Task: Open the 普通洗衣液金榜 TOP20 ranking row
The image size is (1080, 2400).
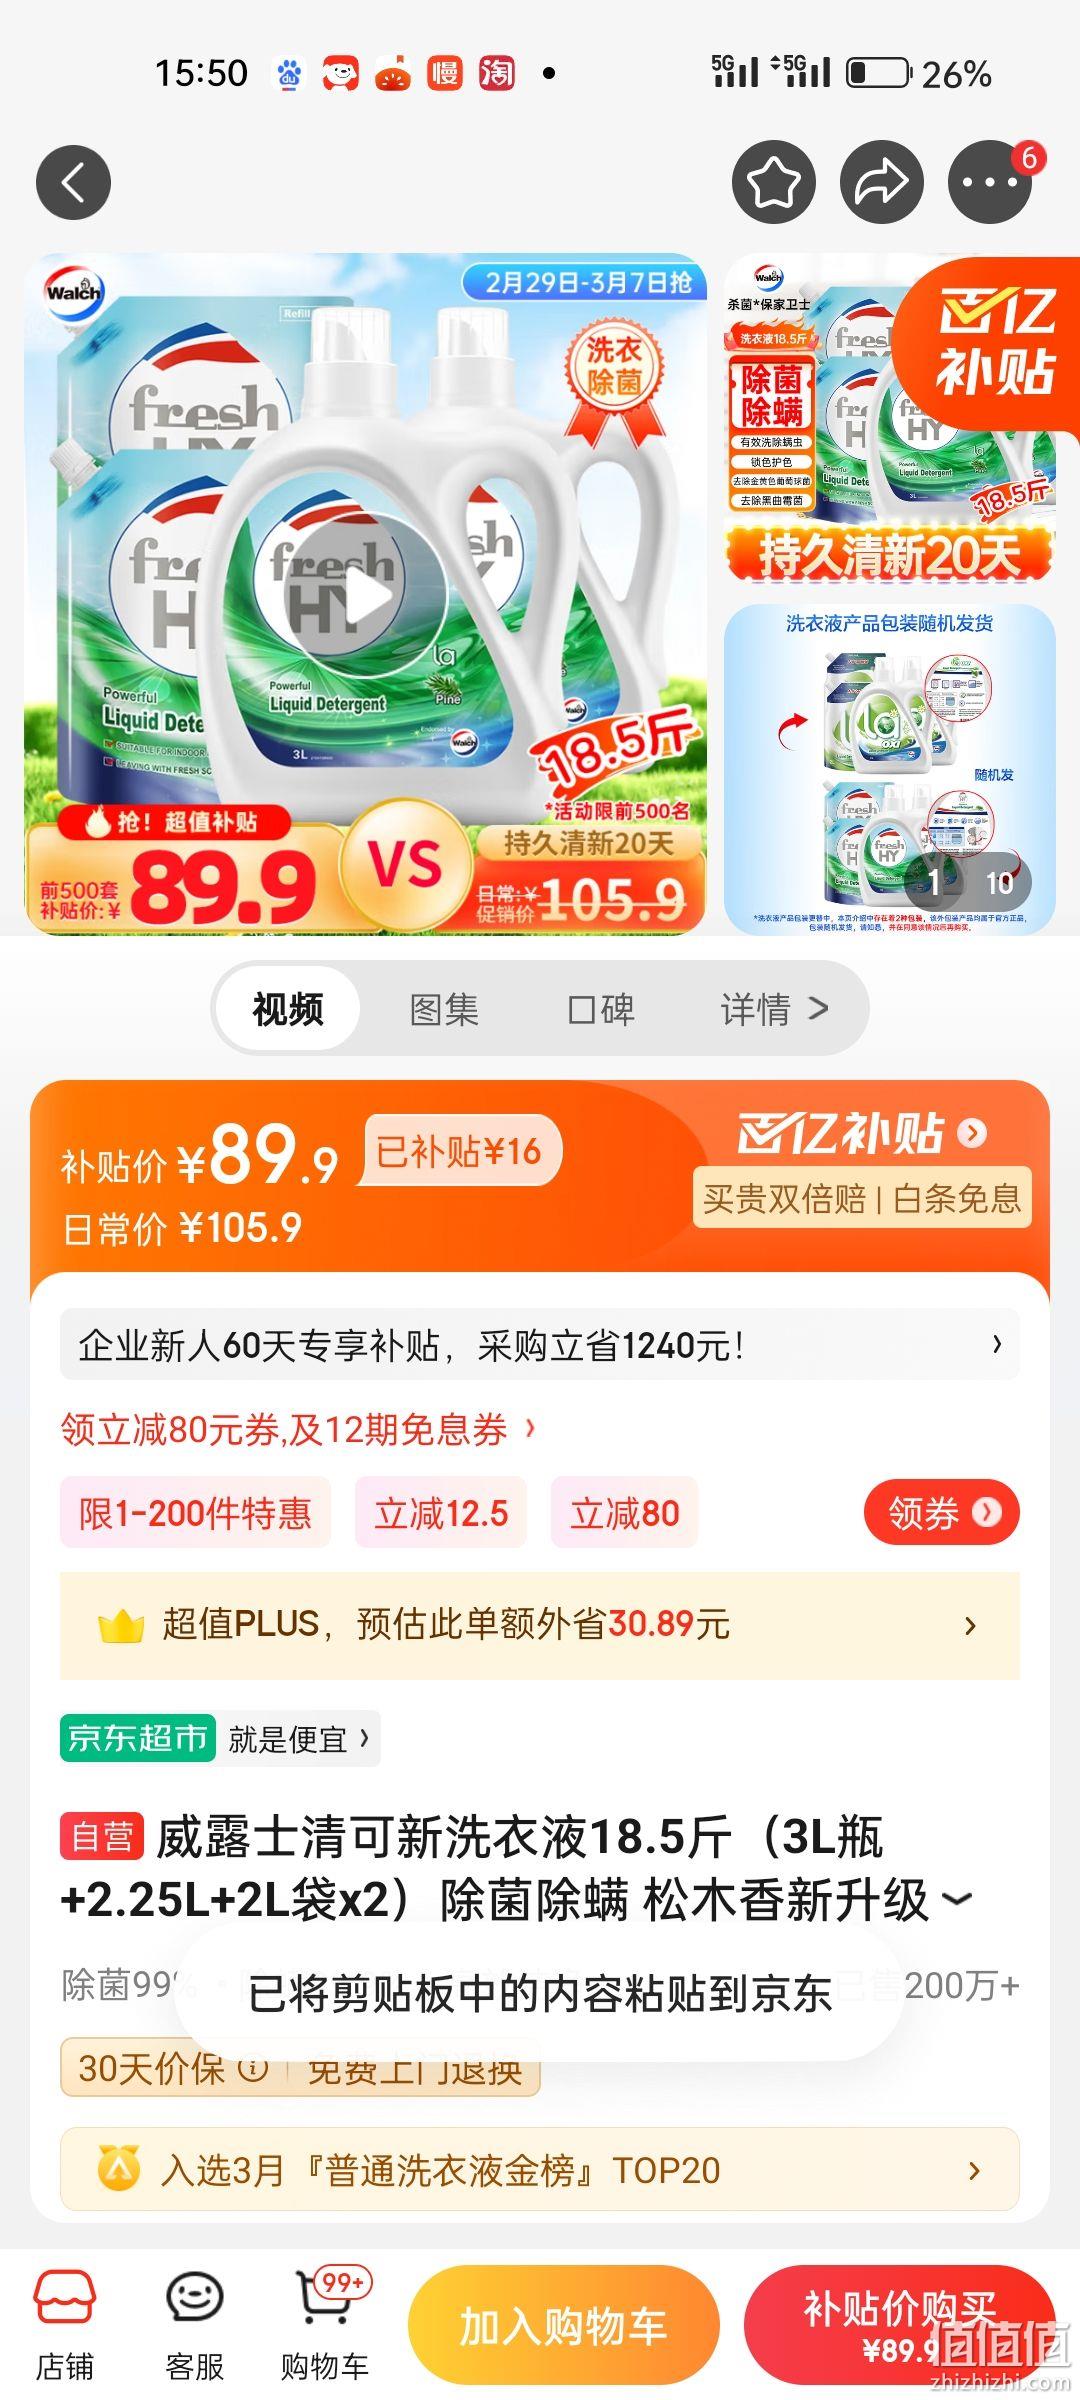Action: pyautogui.click(x=540, y=2169)
